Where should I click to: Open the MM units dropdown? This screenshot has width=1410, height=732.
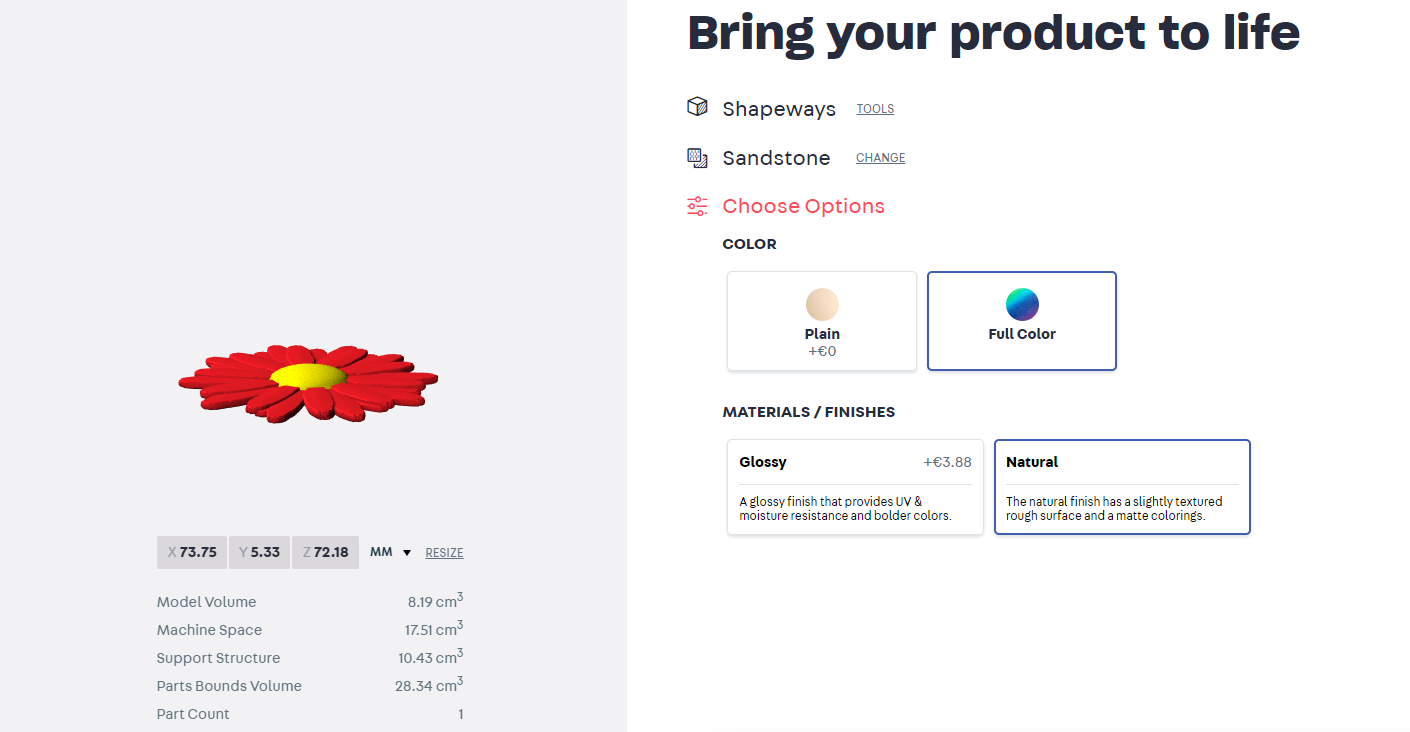[382, 552]
